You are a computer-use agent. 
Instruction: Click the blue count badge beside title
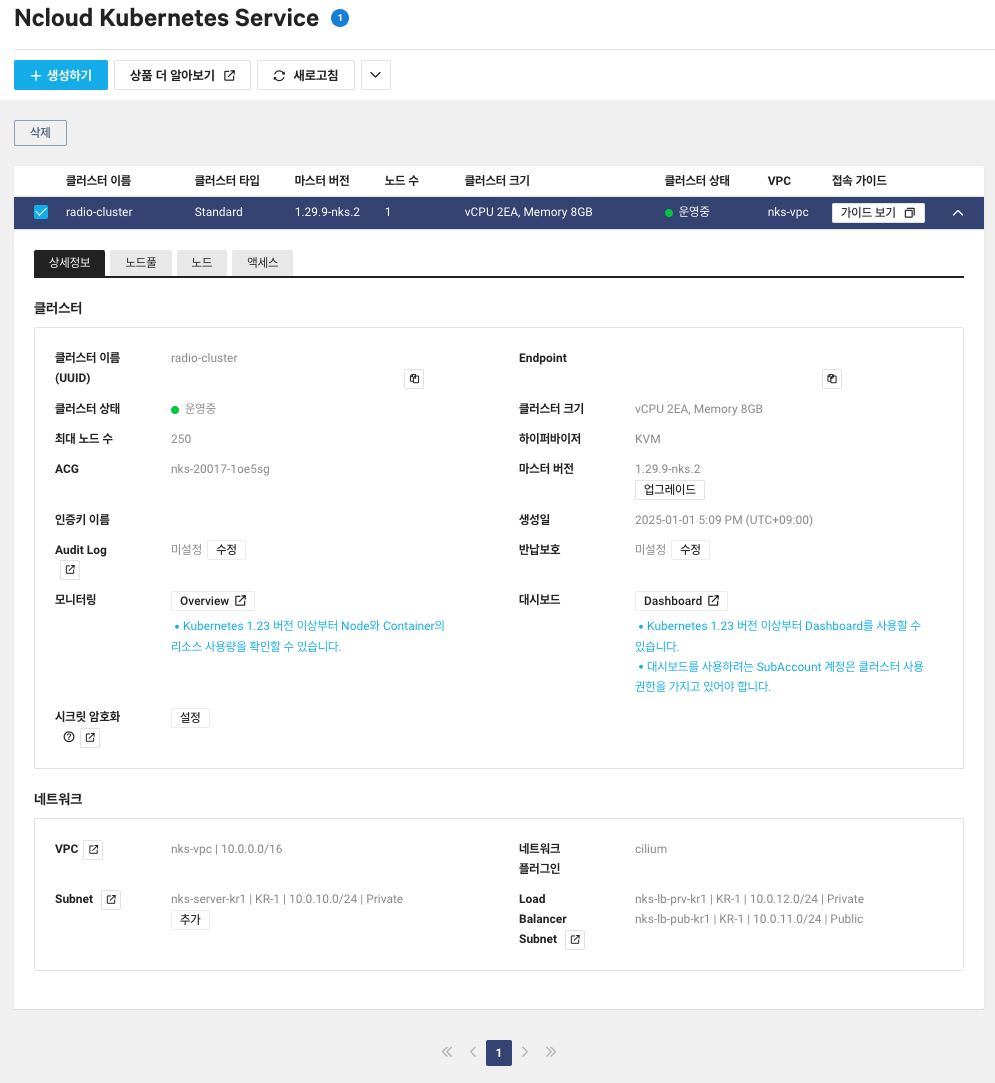coord(340,18)
